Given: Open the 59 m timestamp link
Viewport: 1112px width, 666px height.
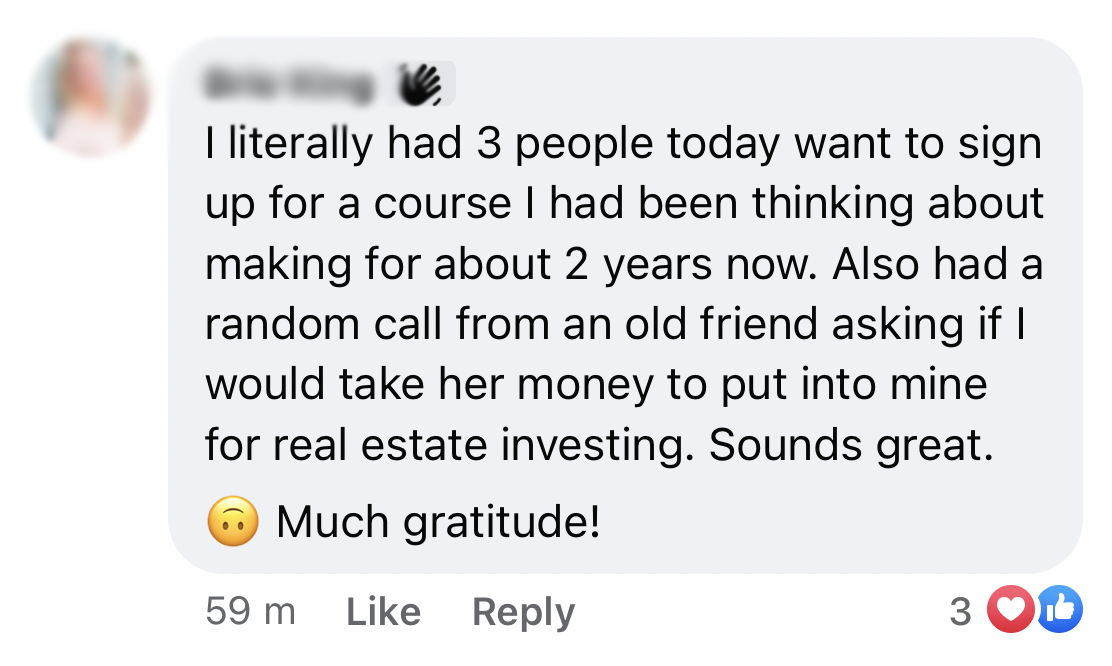Looking at the screenshot, I should [x=250, y=611].
